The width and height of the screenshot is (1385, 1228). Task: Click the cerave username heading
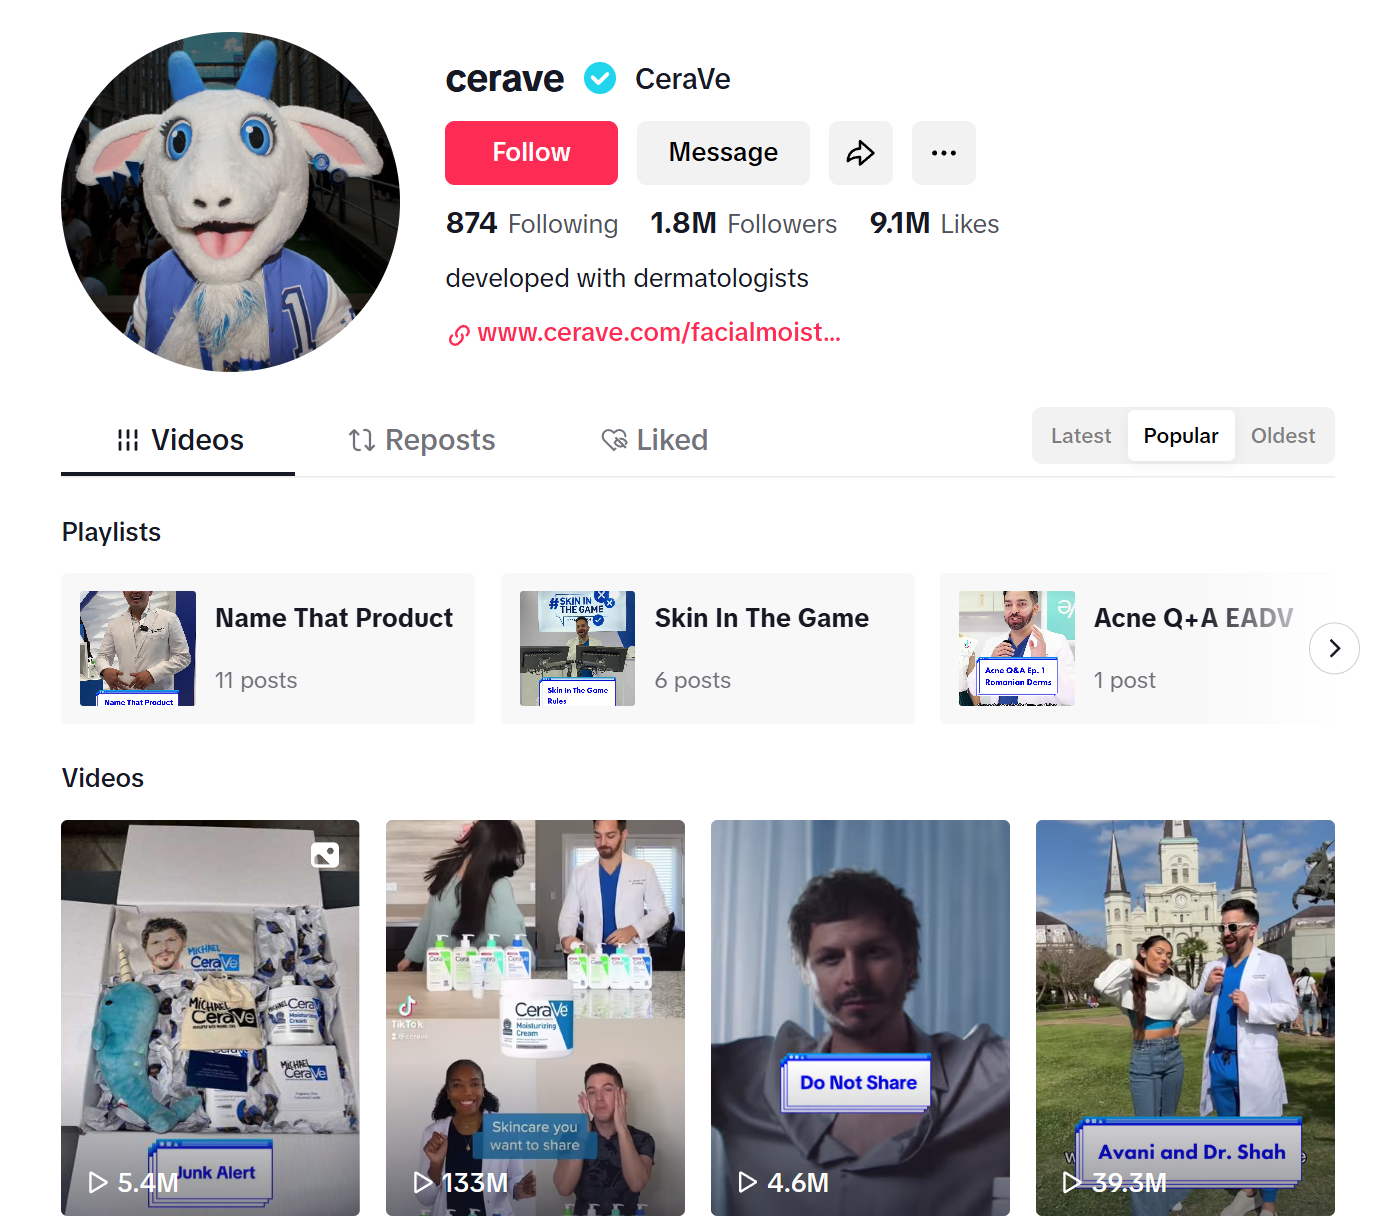[x=505, y=78]
